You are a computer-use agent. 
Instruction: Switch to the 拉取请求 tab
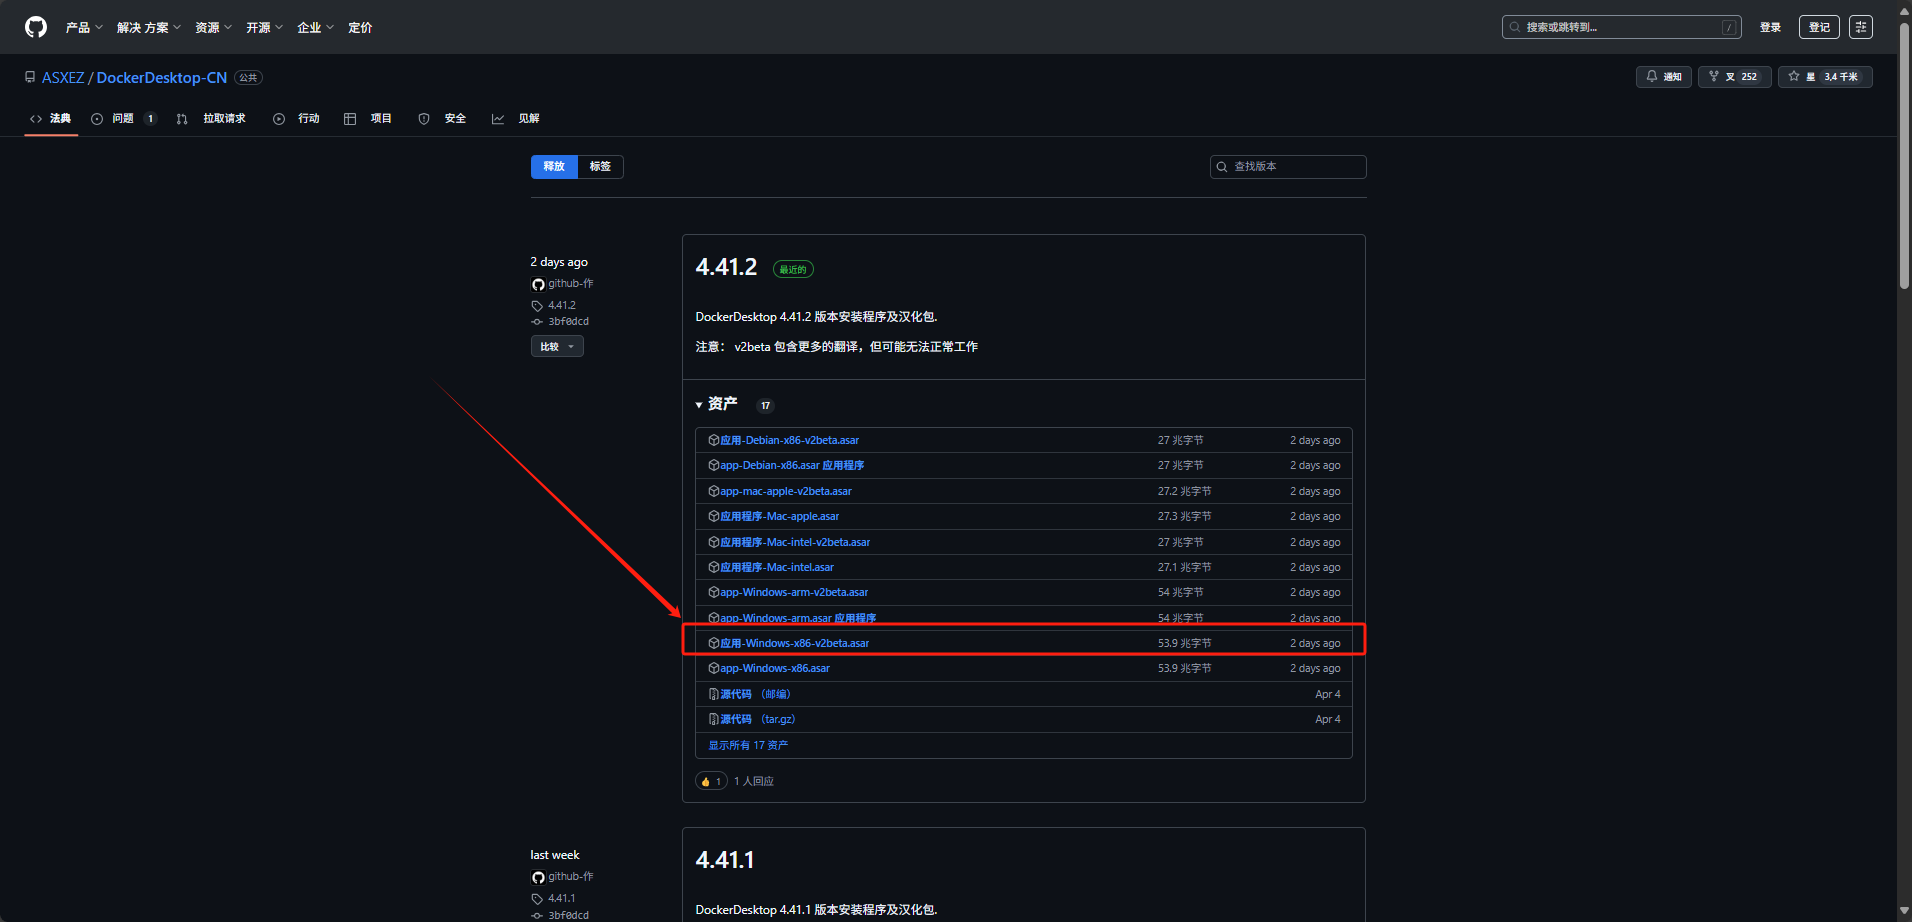(x=211, y=118)
